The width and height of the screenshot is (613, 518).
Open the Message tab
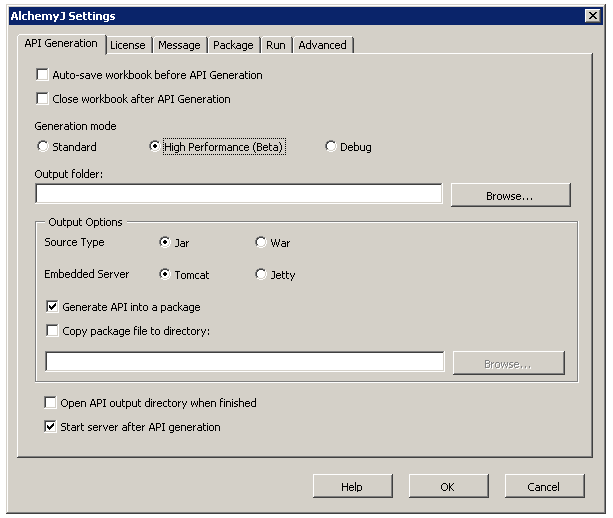[x=180, y=45]
